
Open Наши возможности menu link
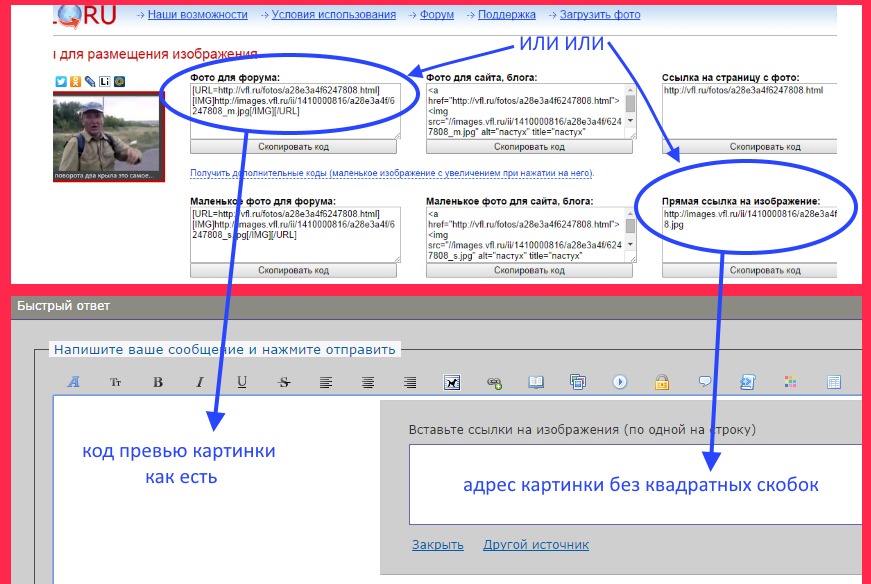(x=197, y=15)
